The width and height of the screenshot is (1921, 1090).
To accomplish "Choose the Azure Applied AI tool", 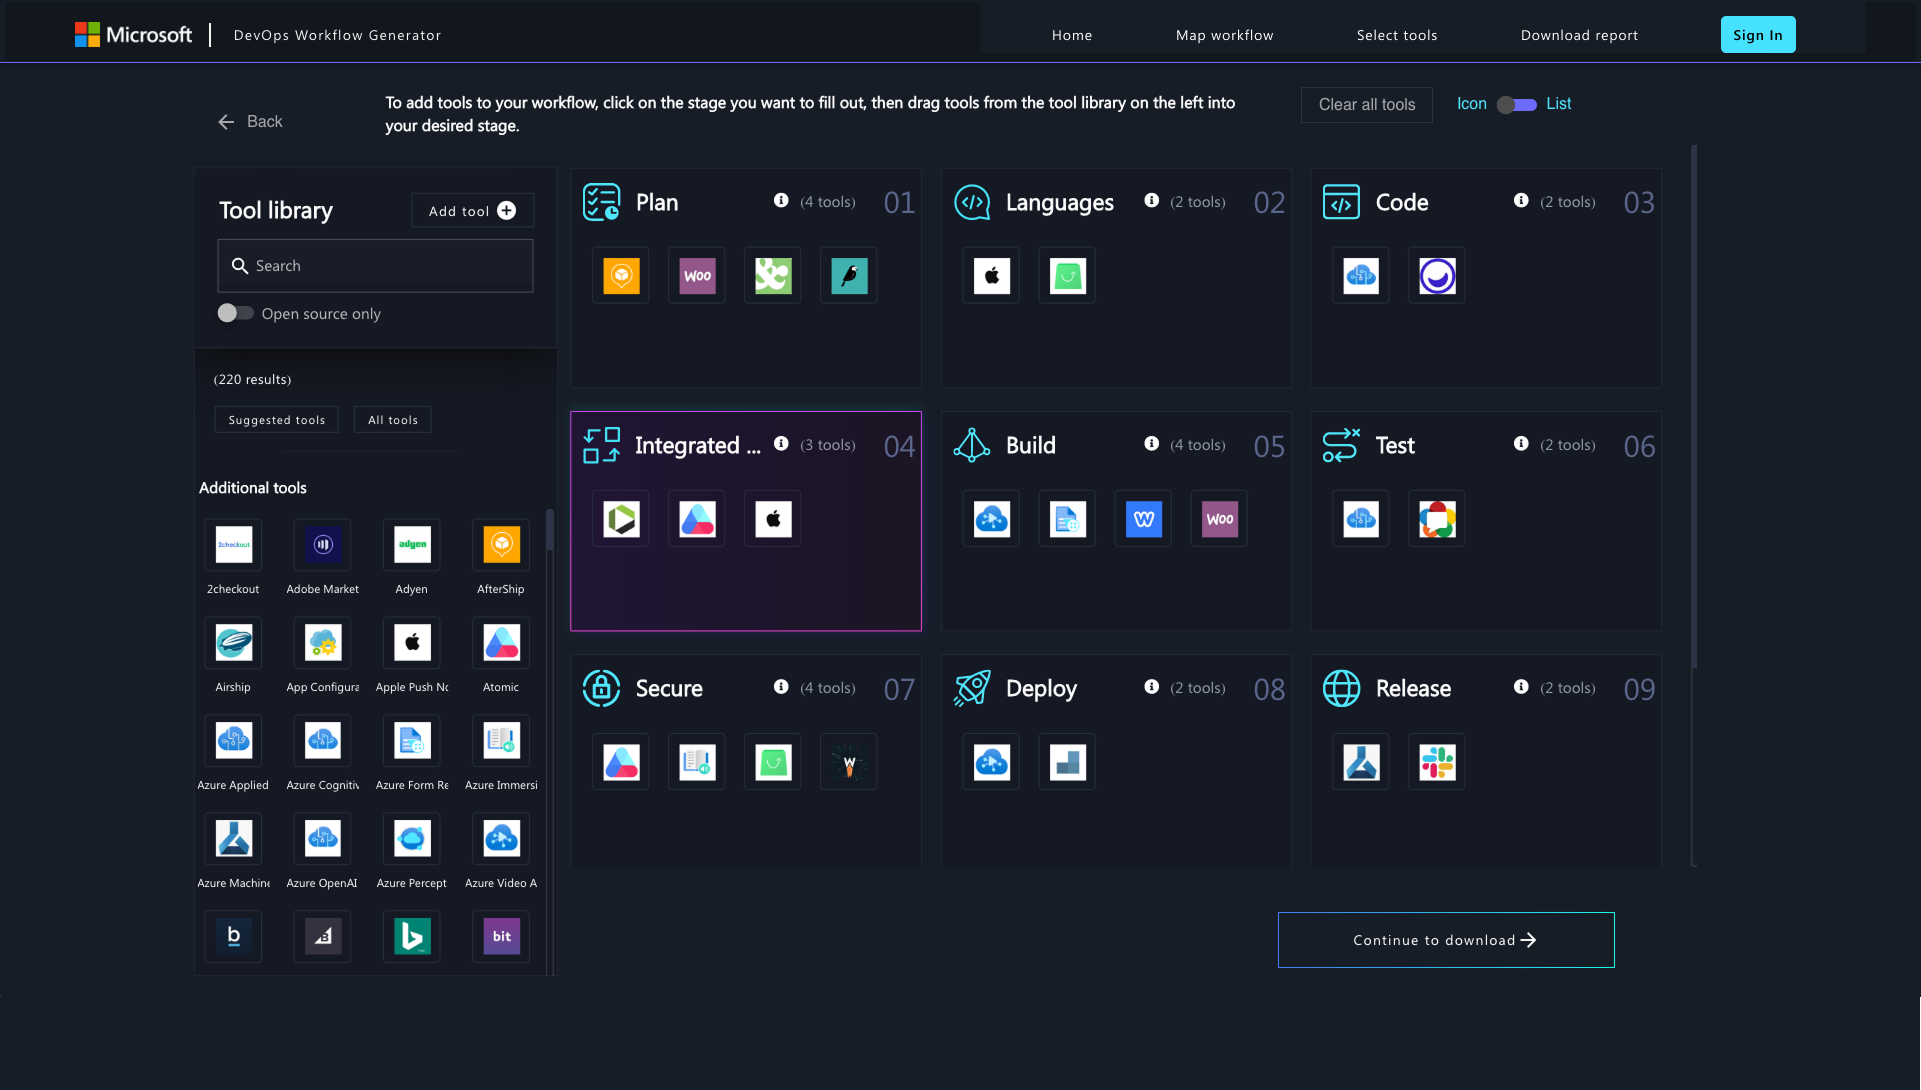I will click(233, 741).
